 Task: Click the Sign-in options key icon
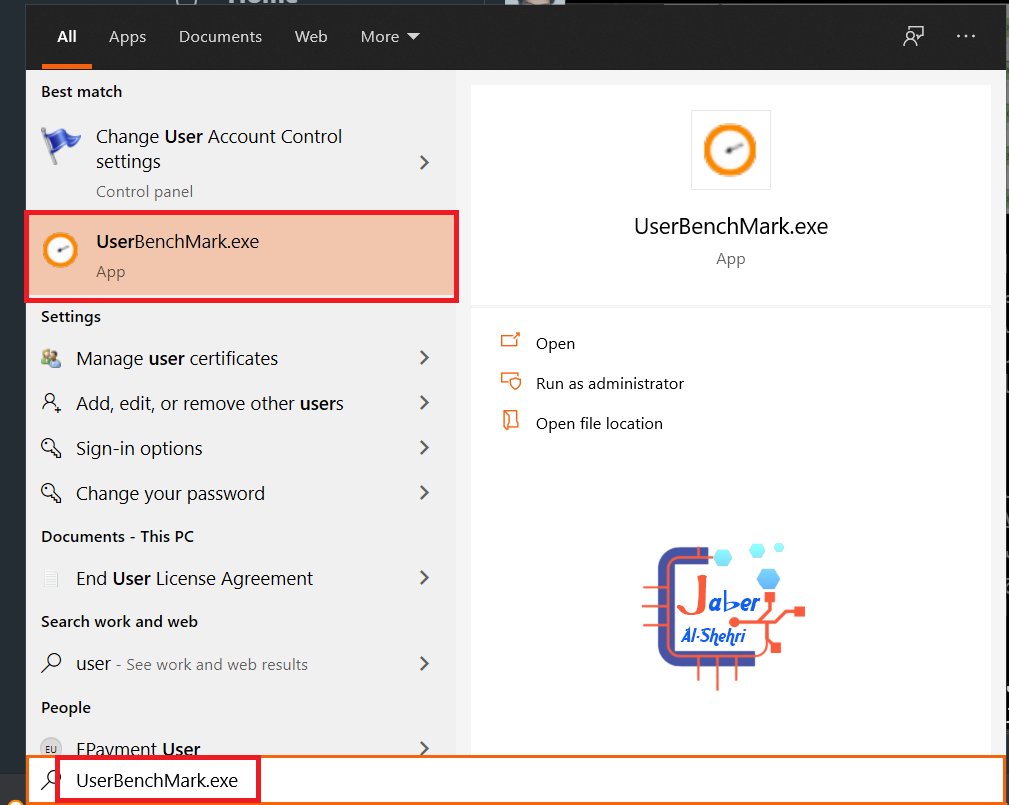(51, 448)
